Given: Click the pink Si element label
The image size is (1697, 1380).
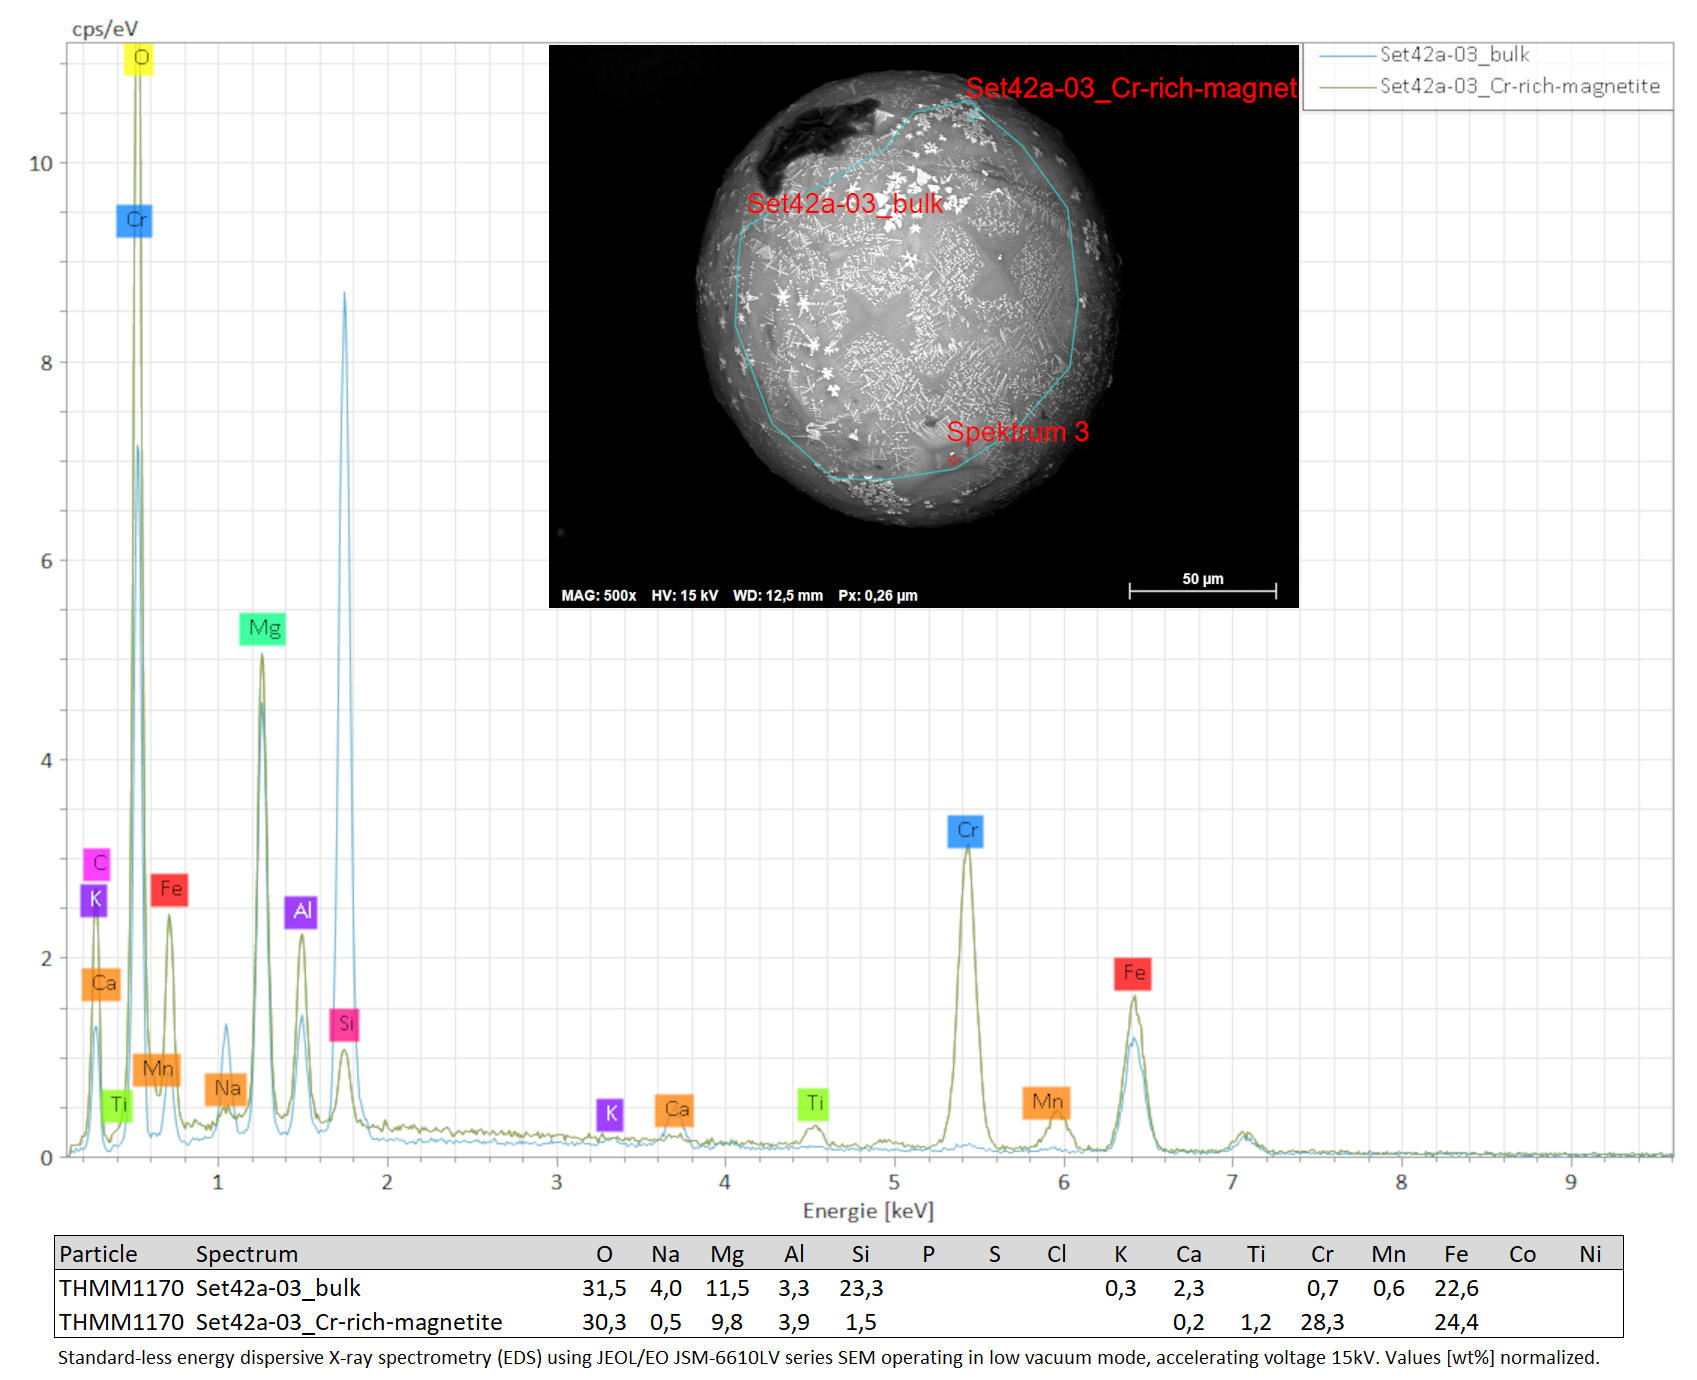Looking at the screenshot, I should (x=345, y=1024).
